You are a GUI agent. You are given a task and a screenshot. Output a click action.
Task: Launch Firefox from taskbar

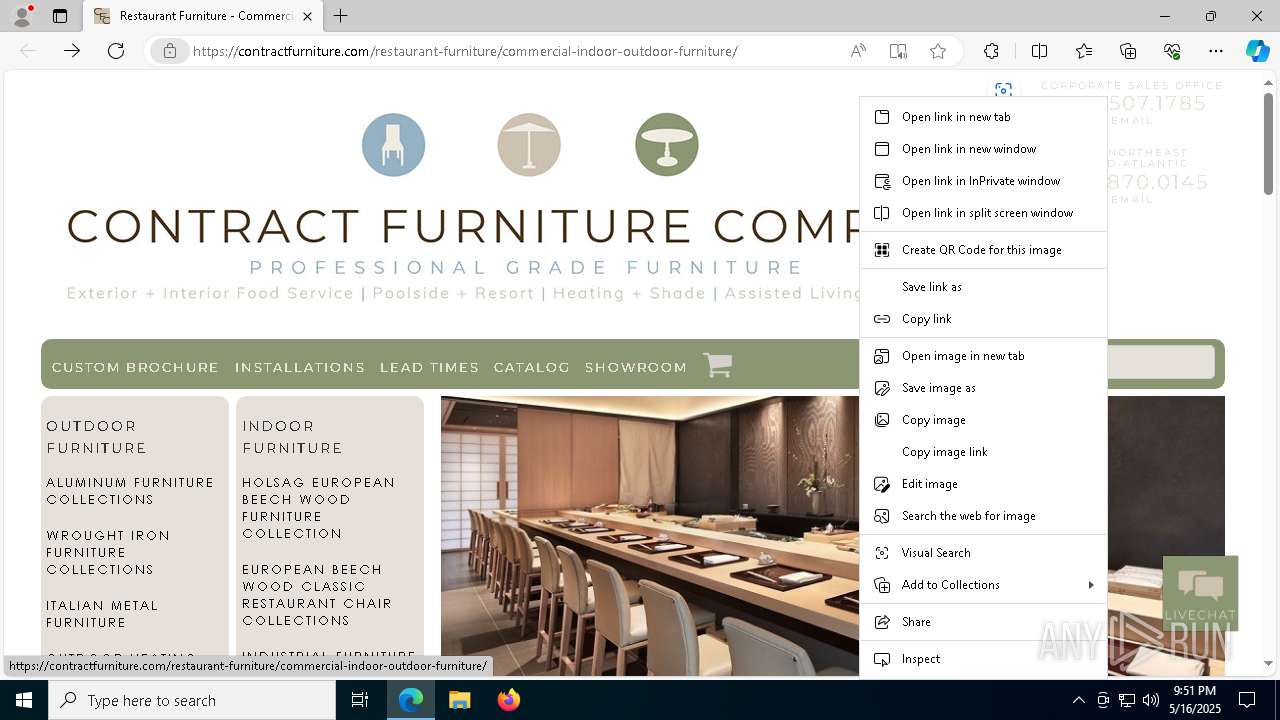[508, 700]
